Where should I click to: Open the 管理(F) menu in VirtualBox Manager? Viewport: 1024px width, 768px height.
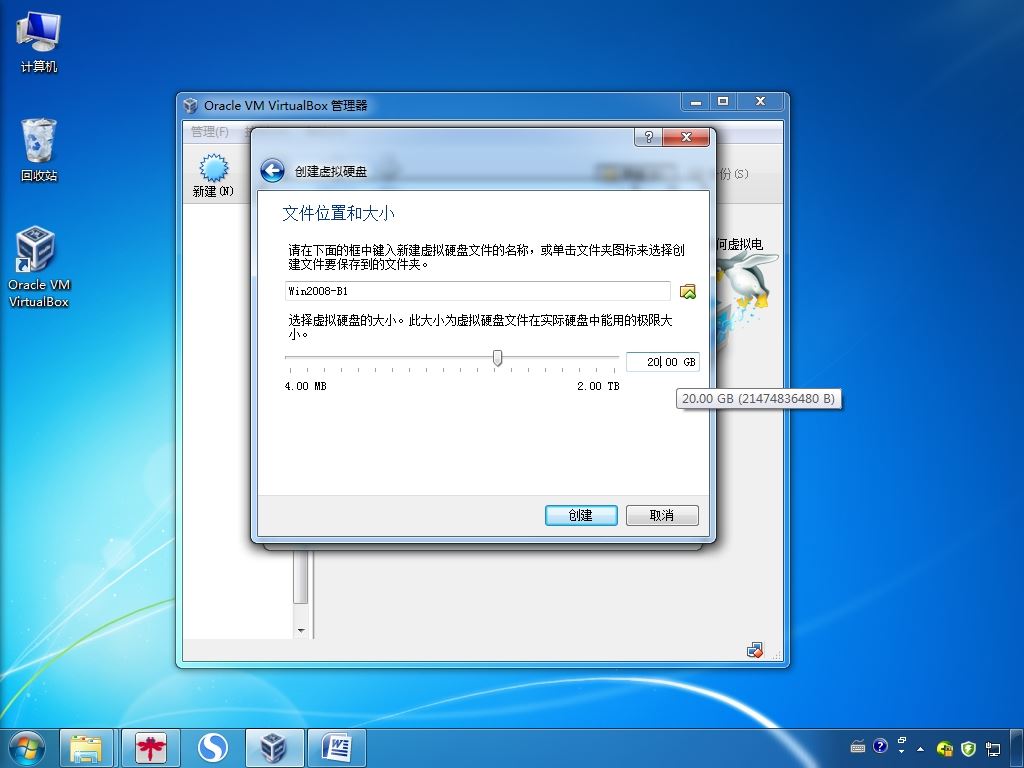tap(209, 132)
